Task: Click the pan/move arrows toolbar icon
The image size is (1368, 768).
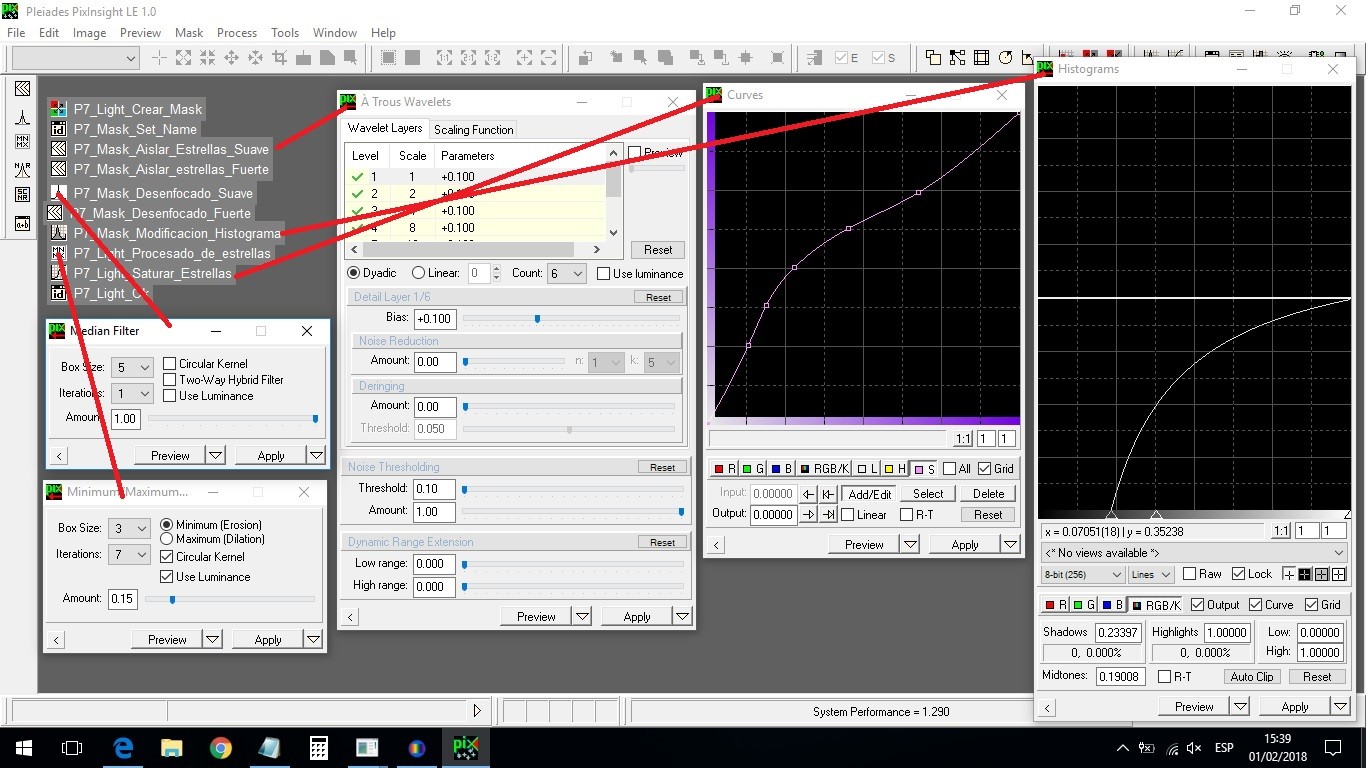Action: [x=232, y=58]
